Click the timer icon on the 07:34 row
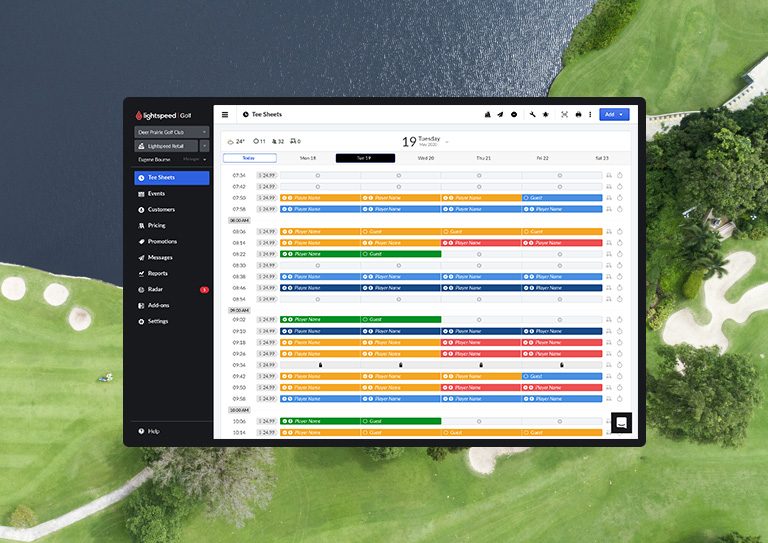The width and height of the screenshot is (768, 543). (620, 175)
